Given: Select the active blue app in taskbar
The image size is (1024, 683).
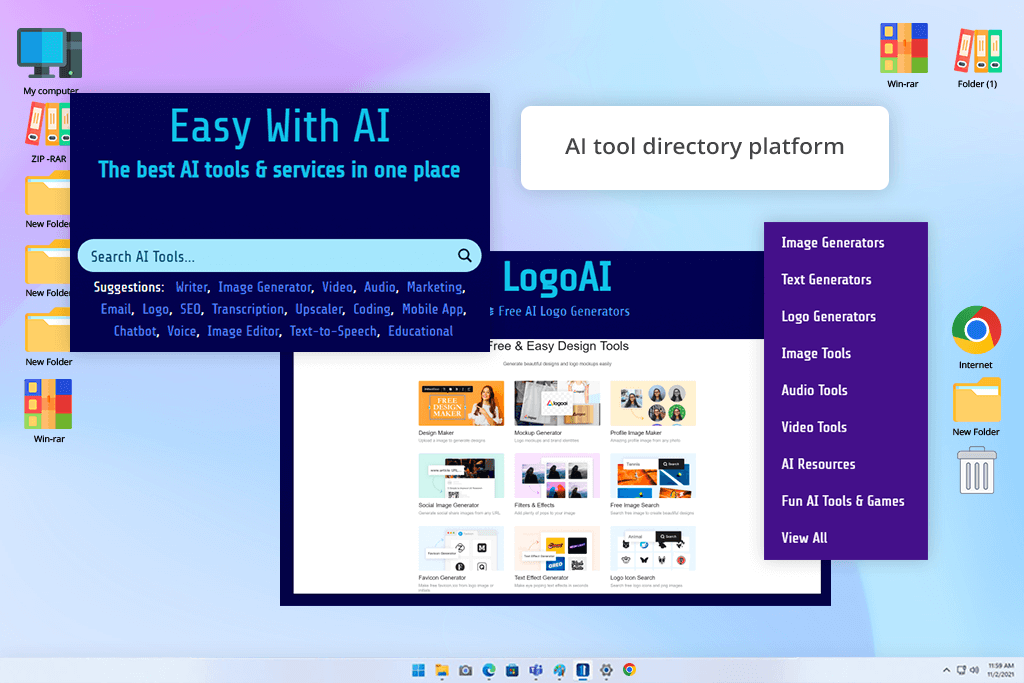Looking at the screenshot, I should point(583,670).
